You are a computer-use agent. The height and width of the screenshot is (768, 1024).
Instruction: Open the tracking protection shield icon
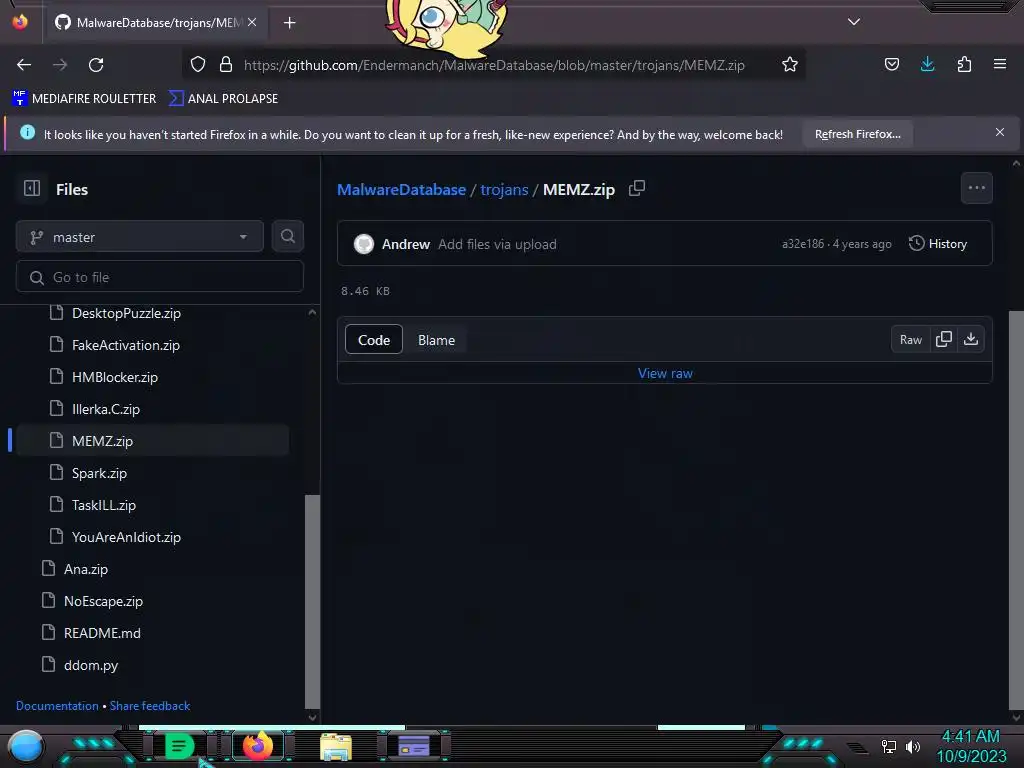198,65
